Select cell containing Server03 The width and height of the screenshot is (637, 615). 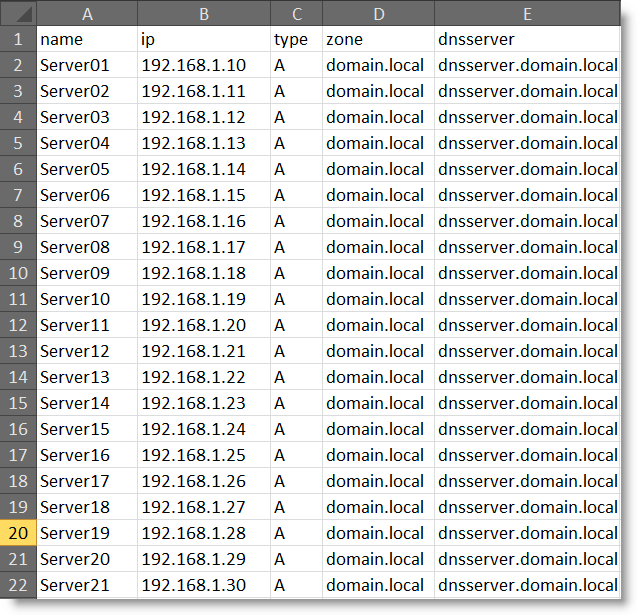(x=87, y=117)
